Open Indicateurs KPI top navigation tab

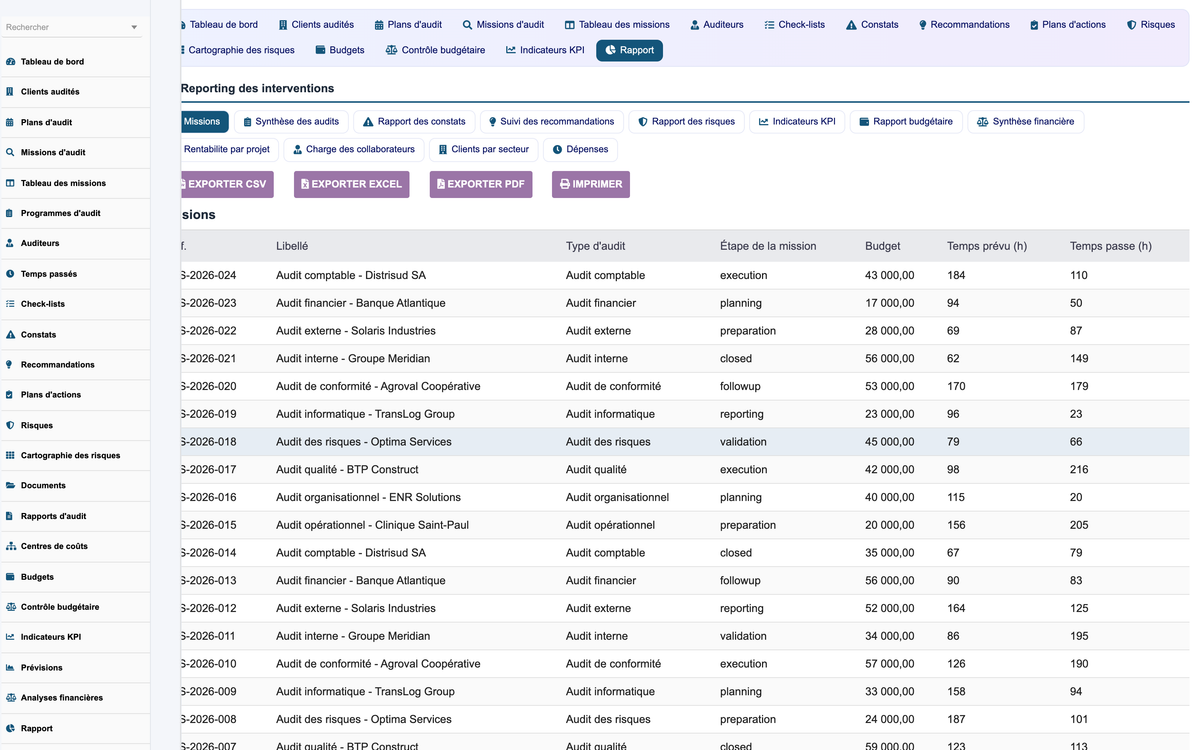545,50
